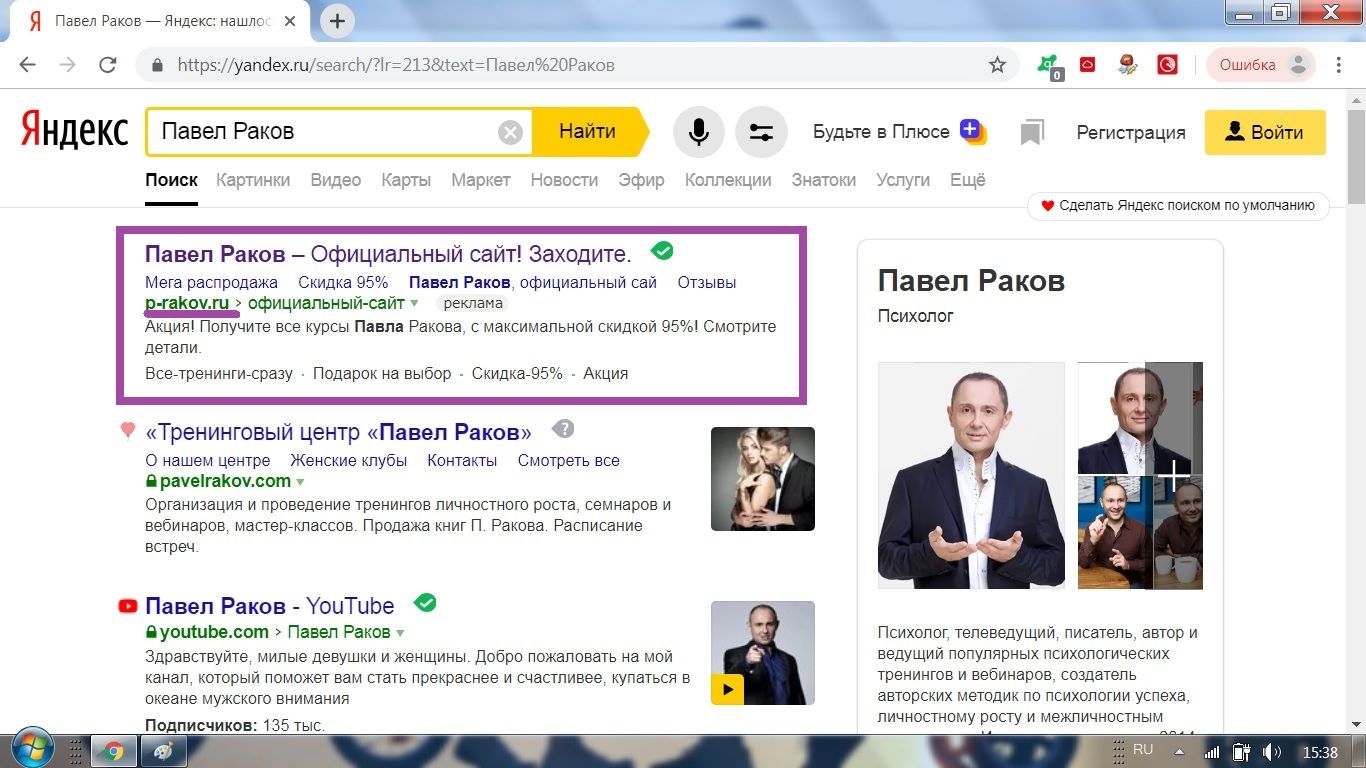Click the реклама label
Screen dimensions: 1366x768
pyautogui.click(x=473, y=303)
